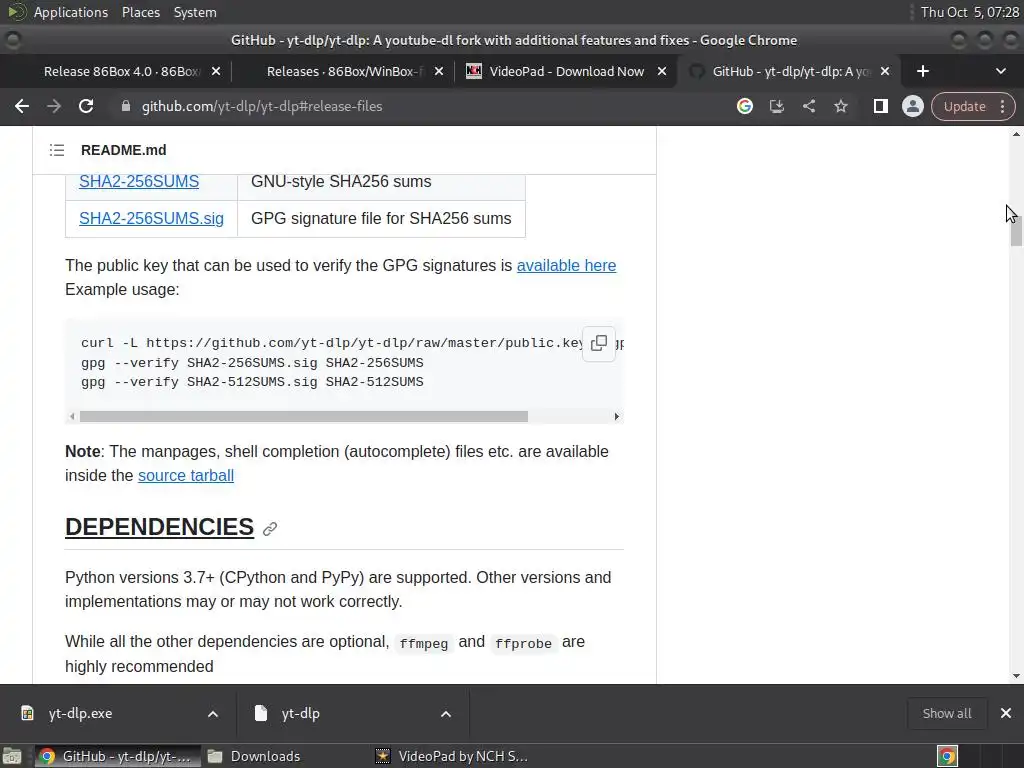1024x768 pixels.
Task: Open a new browser tab
Action: coord(923,71)
